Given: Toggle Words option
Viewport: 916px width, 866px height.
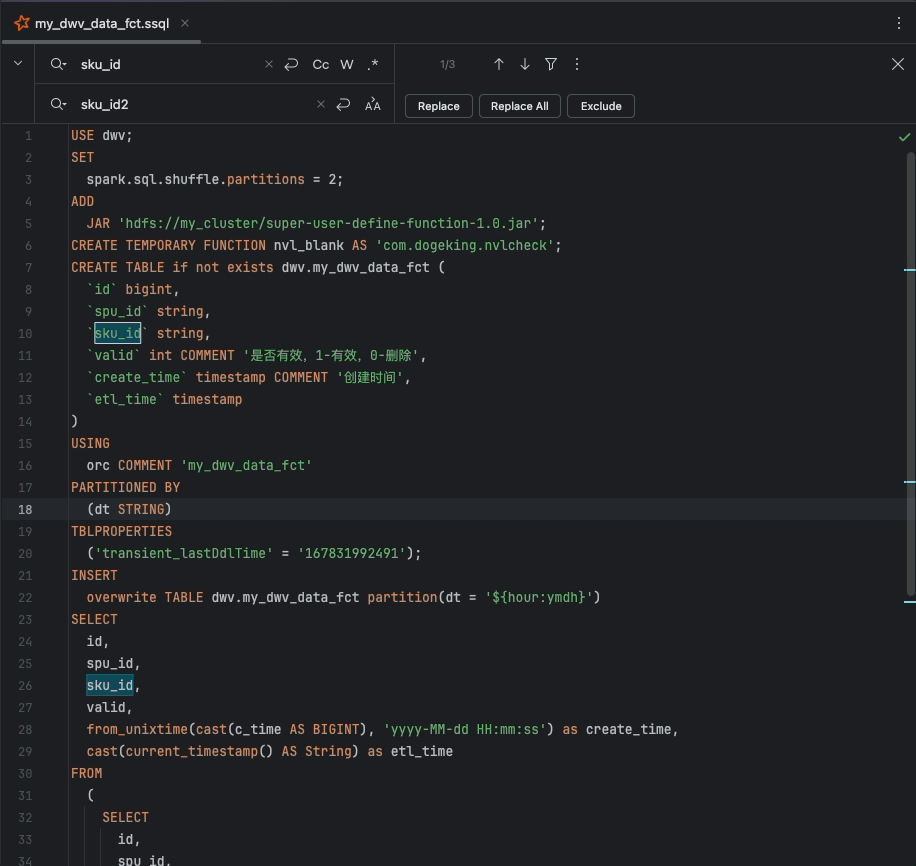Looking at the screenshot, I should click(x=347, y=64).
